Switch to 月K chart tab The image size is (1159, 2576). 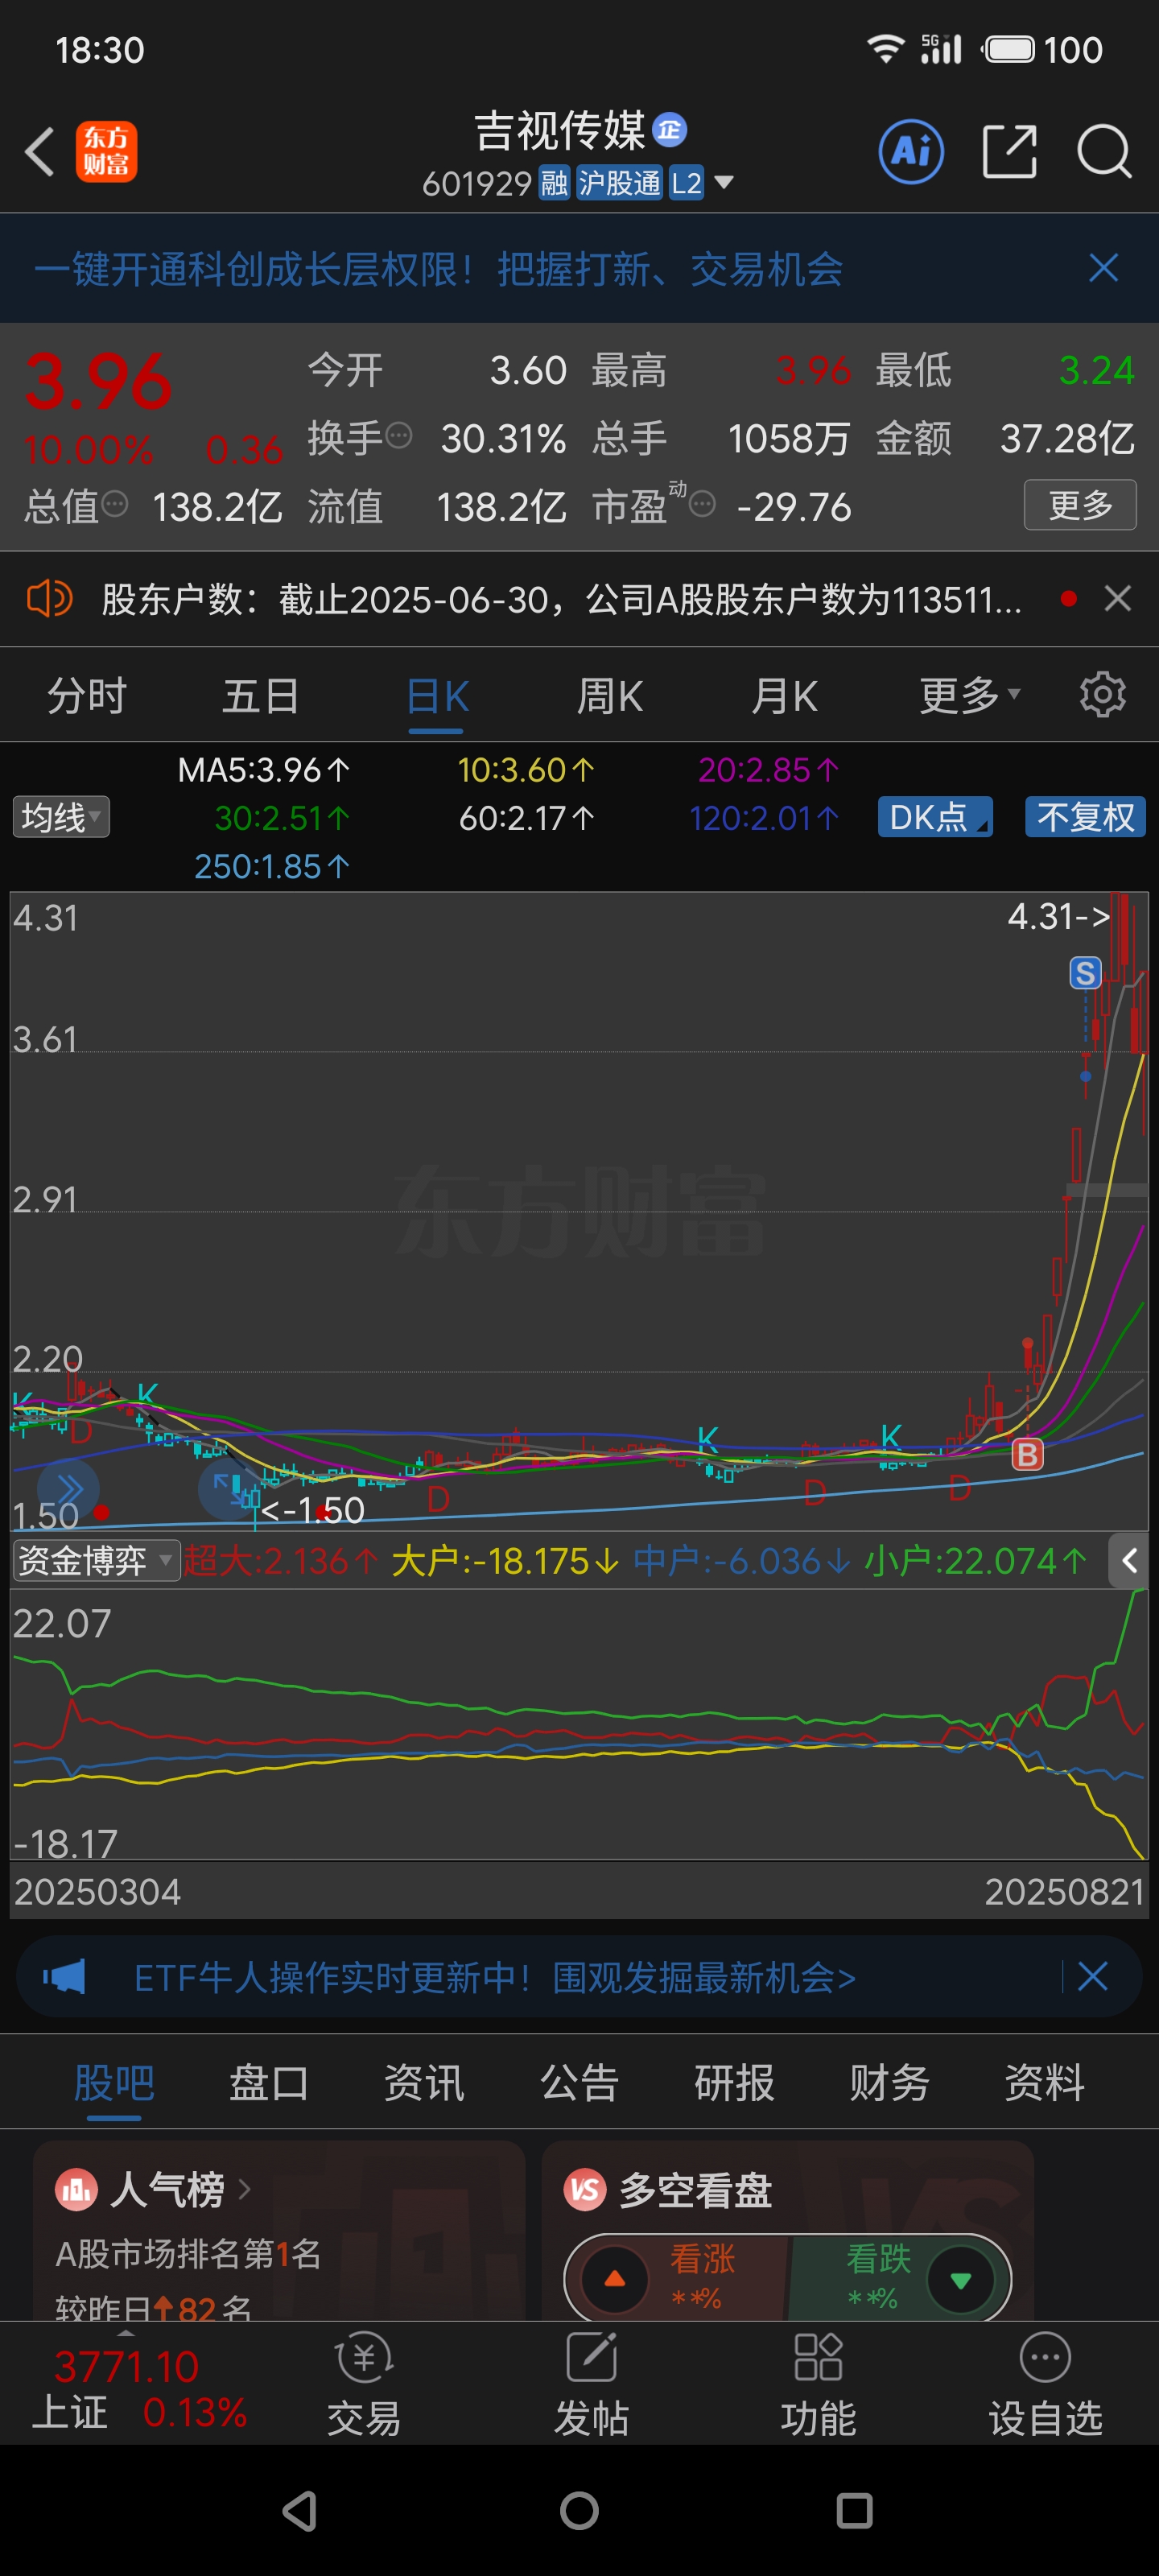(x=785, y=696)
